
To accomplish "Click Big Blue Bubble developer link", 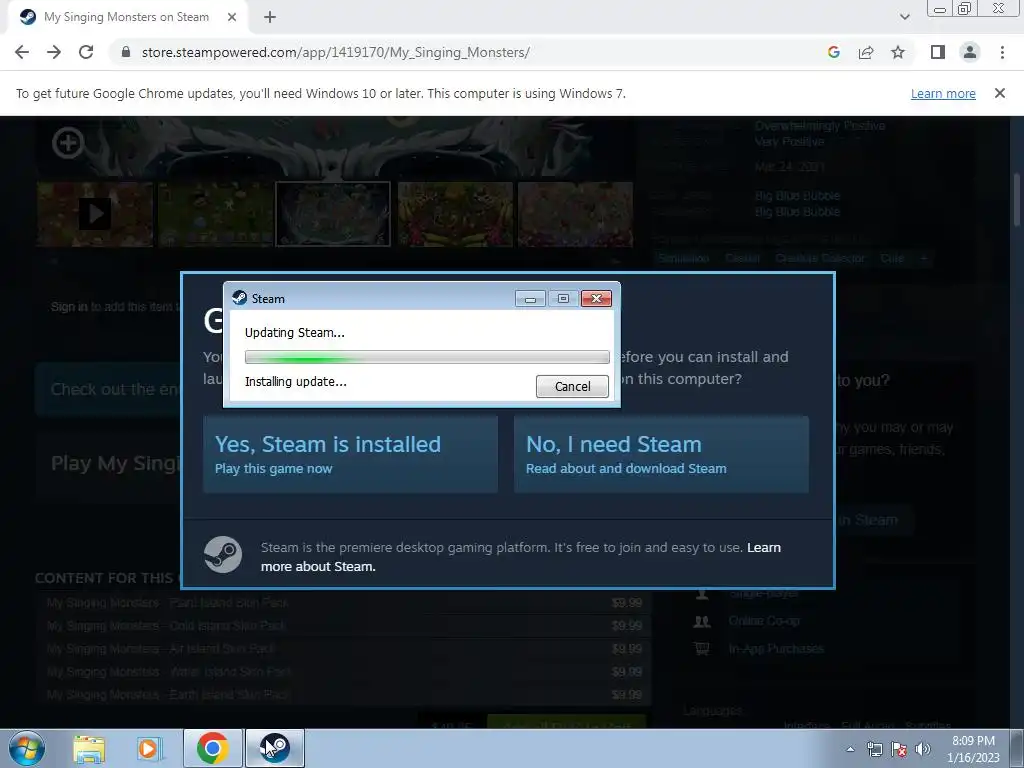I will [797, 195].
